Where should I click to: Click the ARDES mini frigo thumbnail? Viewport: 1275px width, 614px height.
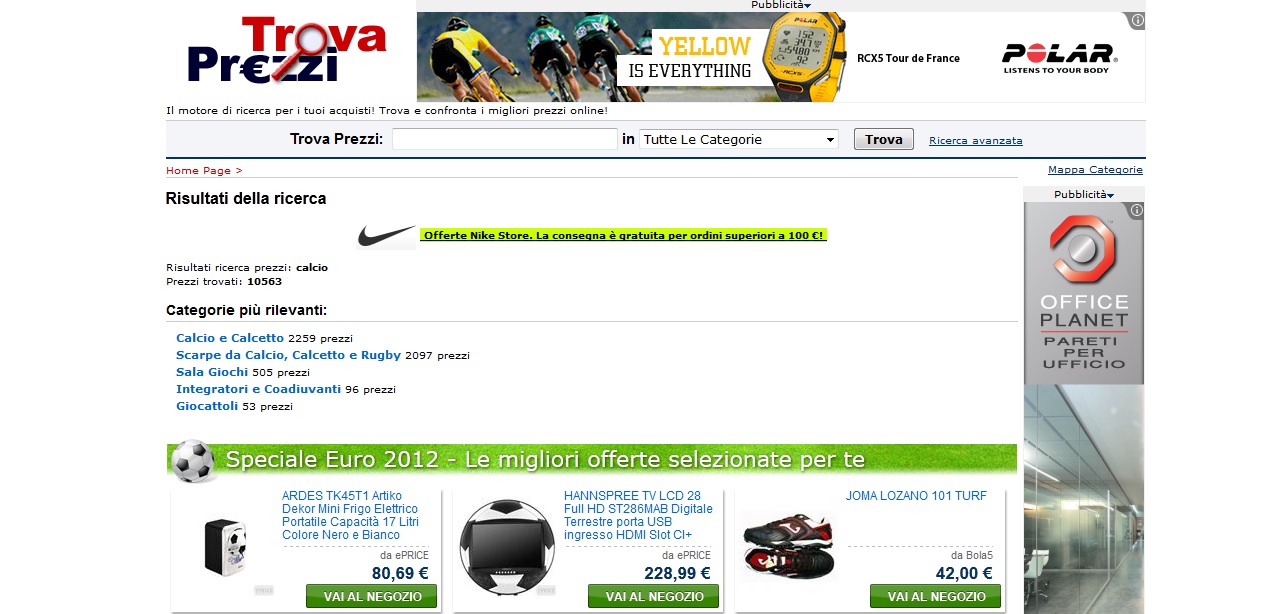(225, 546)
